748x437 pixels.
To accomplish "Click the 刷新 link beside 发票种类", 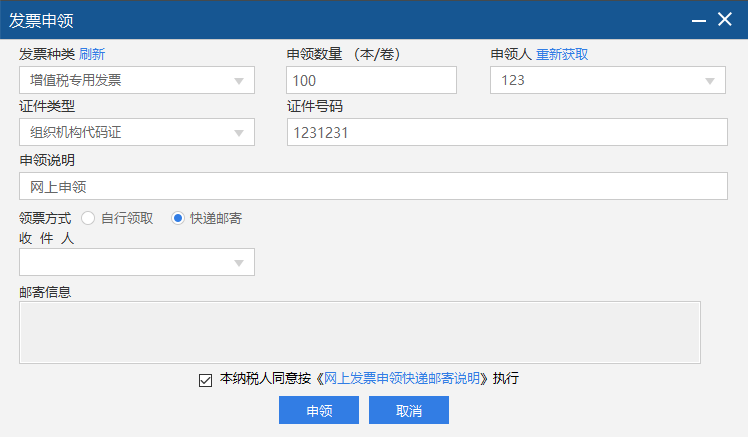I will [92, 54].
